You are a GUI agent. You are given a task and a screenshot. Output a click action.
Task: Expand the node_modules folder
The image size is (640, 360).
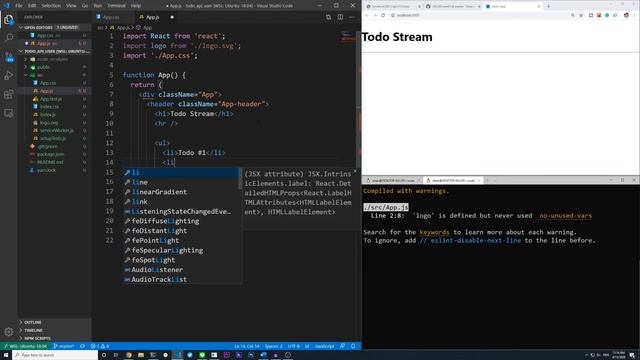coord(55,59)
